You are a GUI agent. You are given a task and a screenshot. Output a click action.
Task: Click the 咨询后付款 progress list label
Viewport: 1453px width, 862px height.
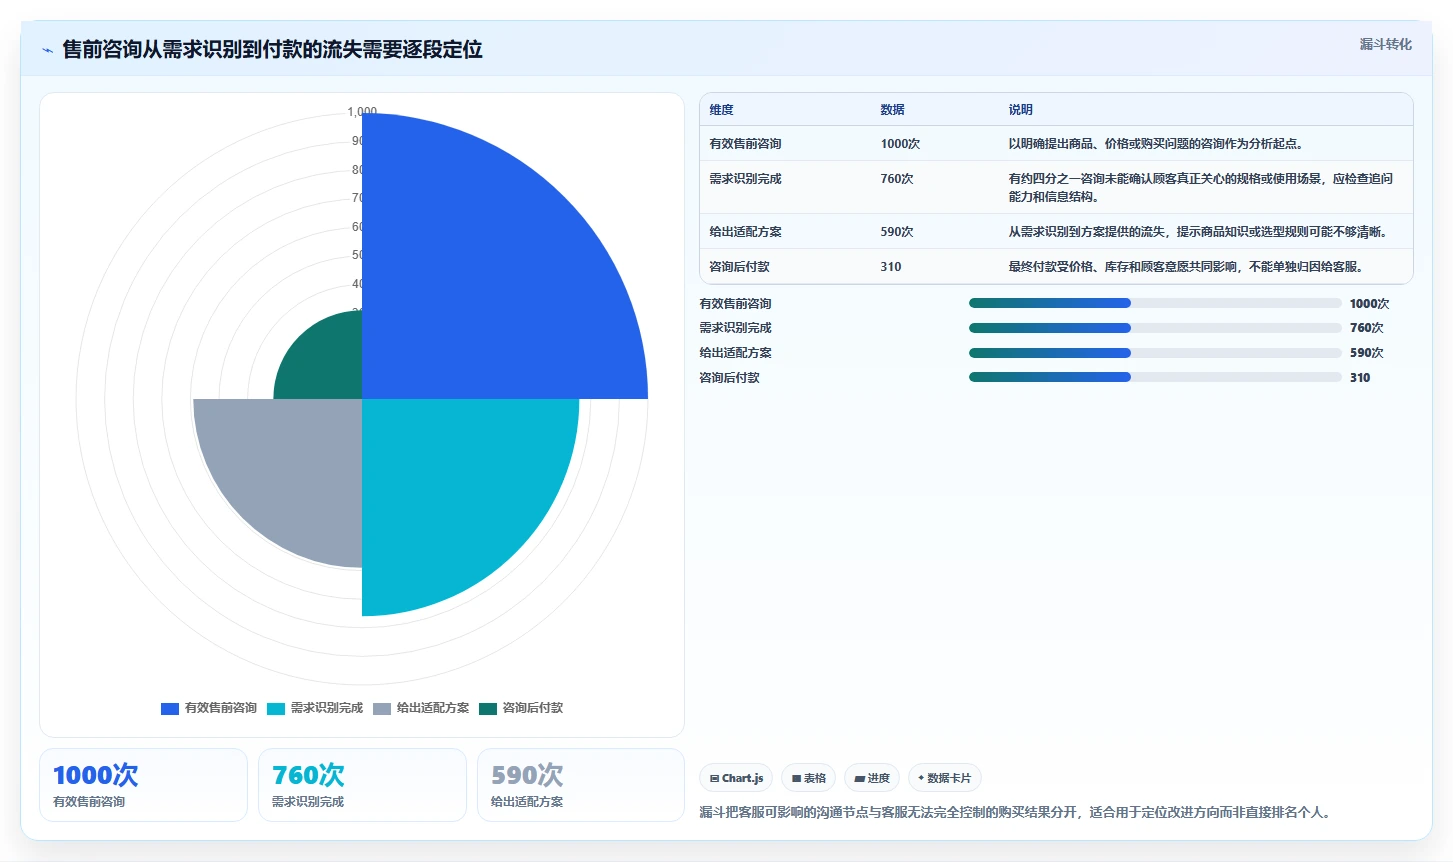click(729, 378)
